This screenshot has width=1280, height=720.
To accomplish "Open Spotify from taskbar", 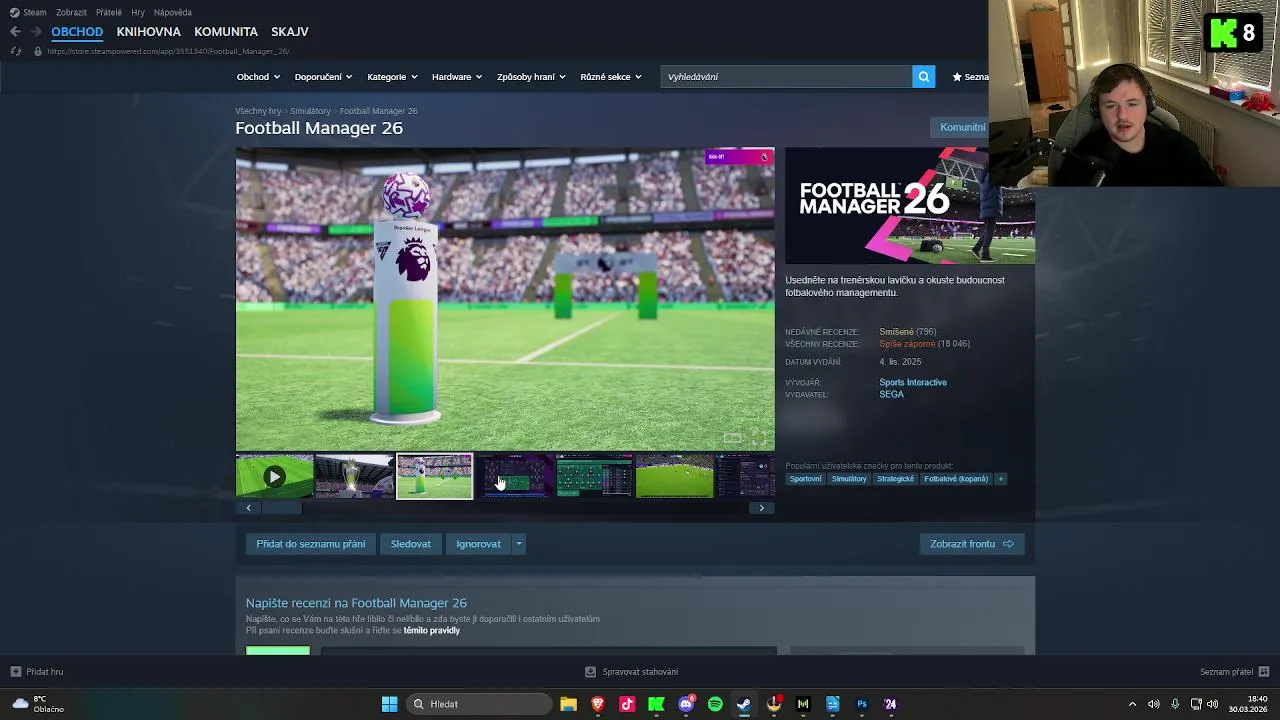I will 715,704.
